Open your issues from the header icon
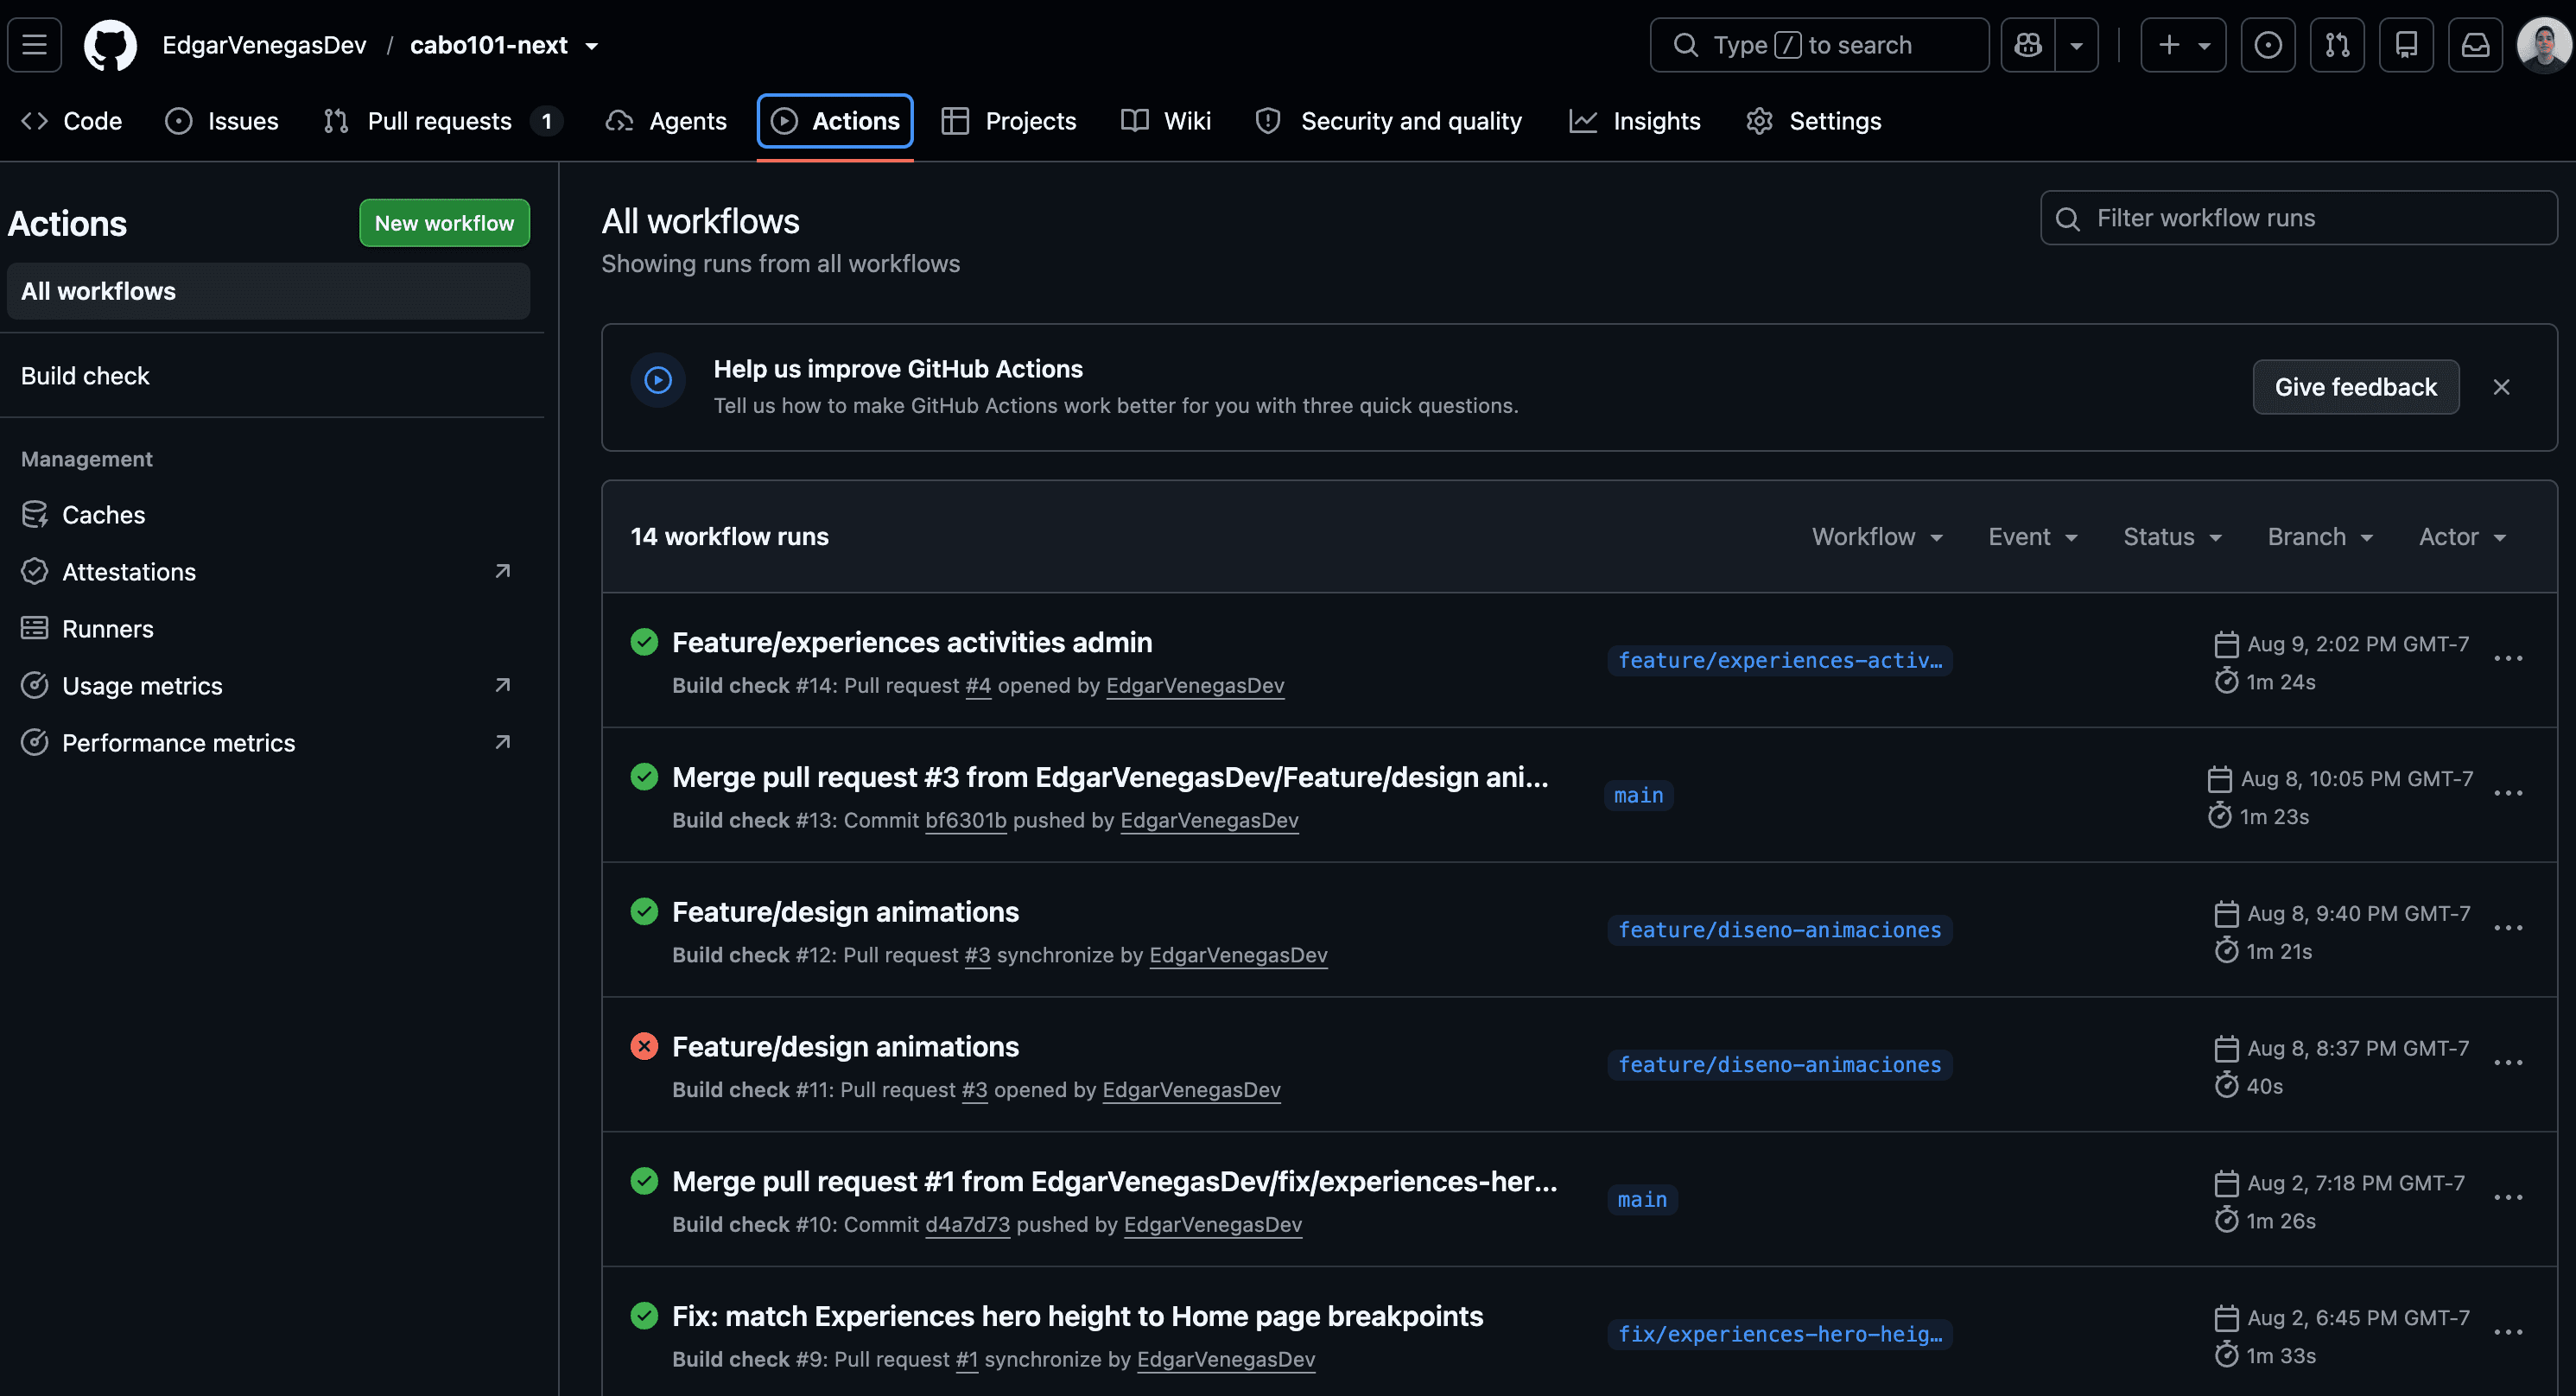The width and height of the screenshot is (2576, 1396). pos(2268,45)
